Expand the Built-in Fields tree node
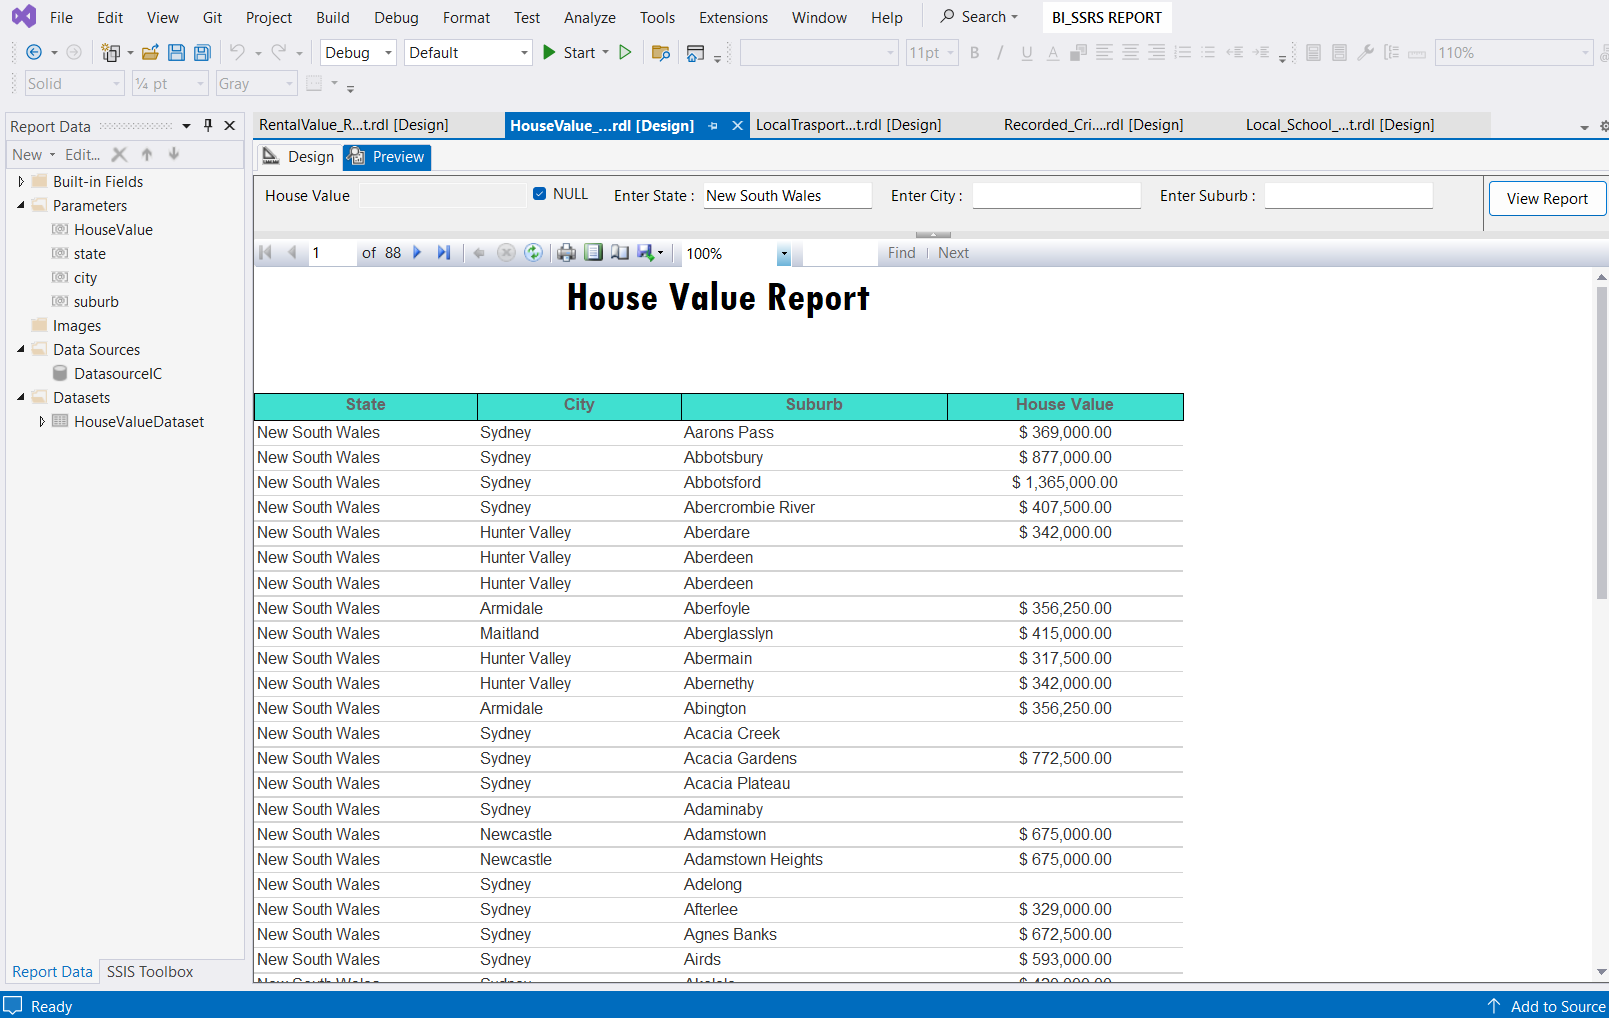Viewport: 1609px width, 1018px height. tap(21, 182)
